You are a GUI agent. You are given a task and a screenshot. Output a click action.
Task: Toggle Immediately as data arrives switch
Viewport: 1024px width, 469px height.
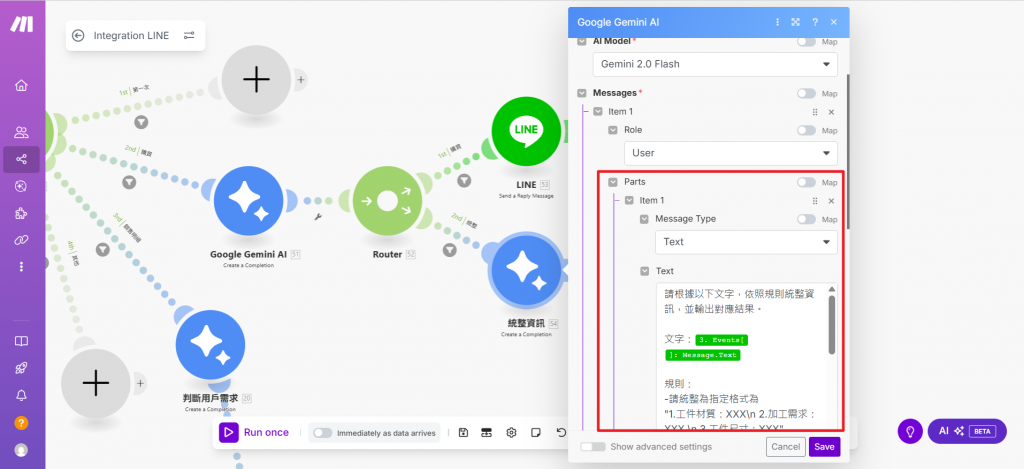[x=323, y=432]
